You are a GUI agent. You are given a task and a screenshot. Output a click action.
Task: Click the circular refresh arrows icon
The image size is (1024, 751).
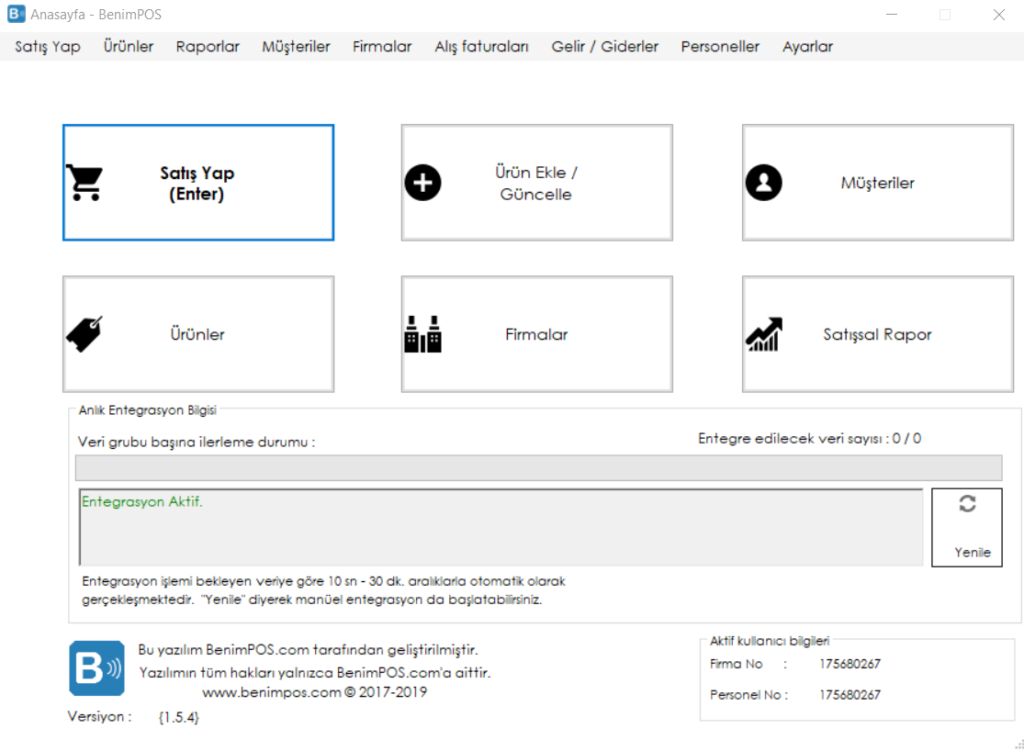(x=967, y=503)
